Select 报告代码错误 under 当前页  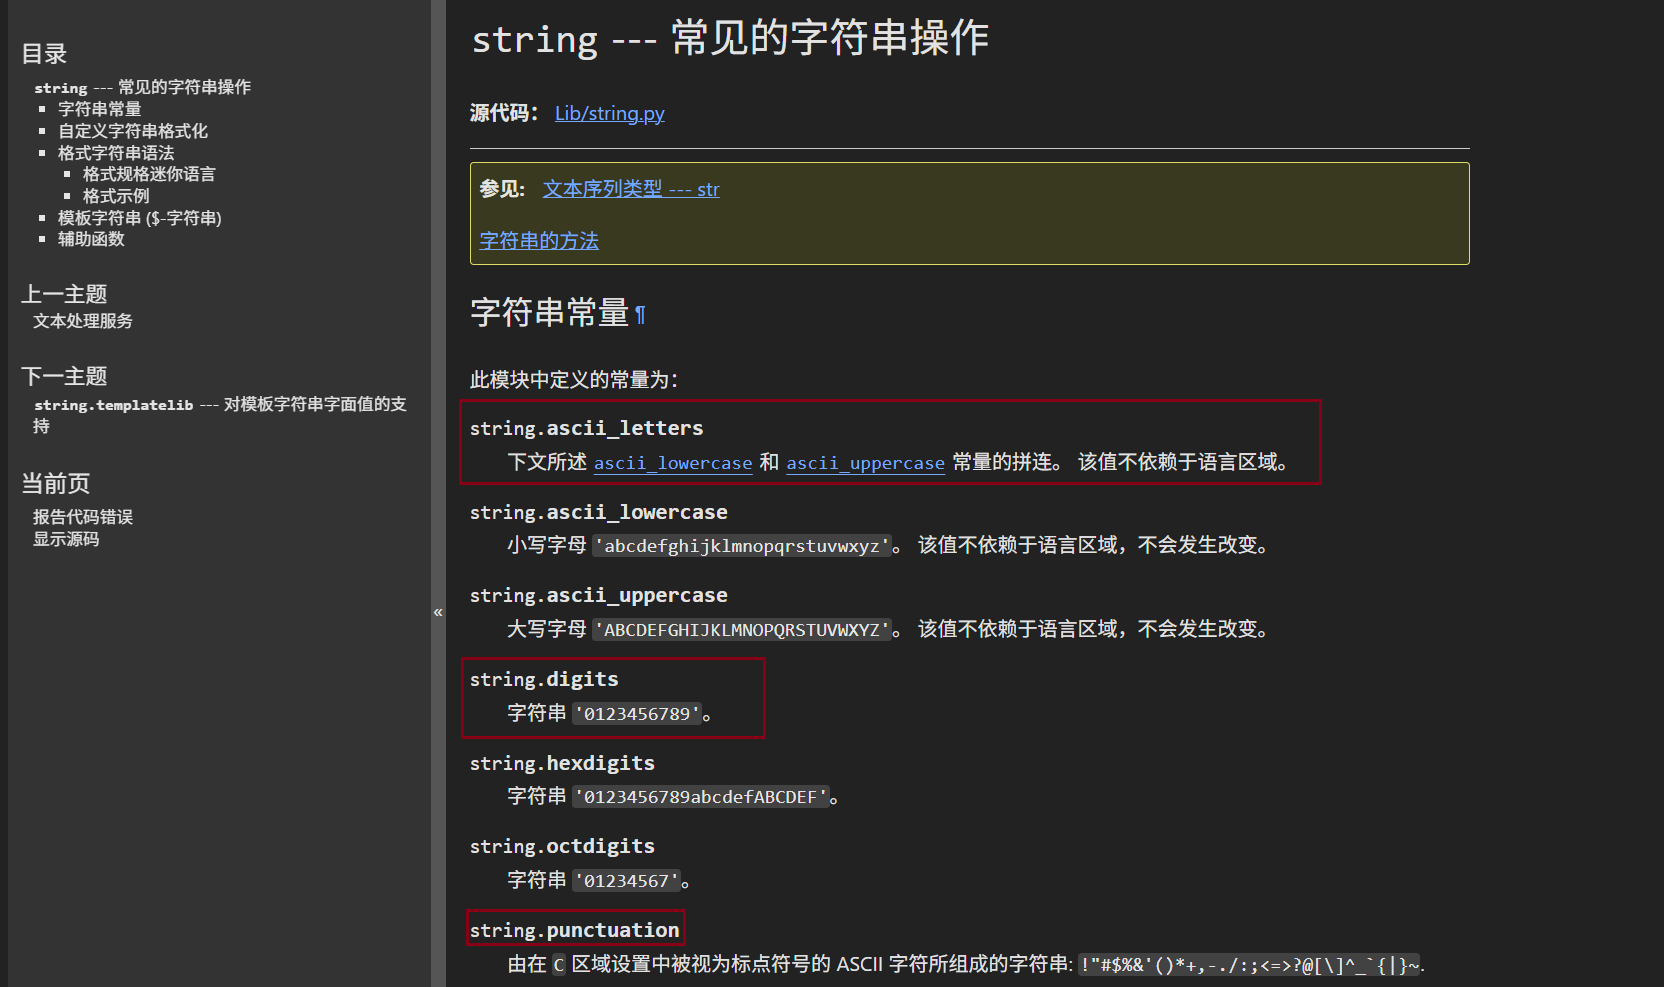tap(81, 516)
